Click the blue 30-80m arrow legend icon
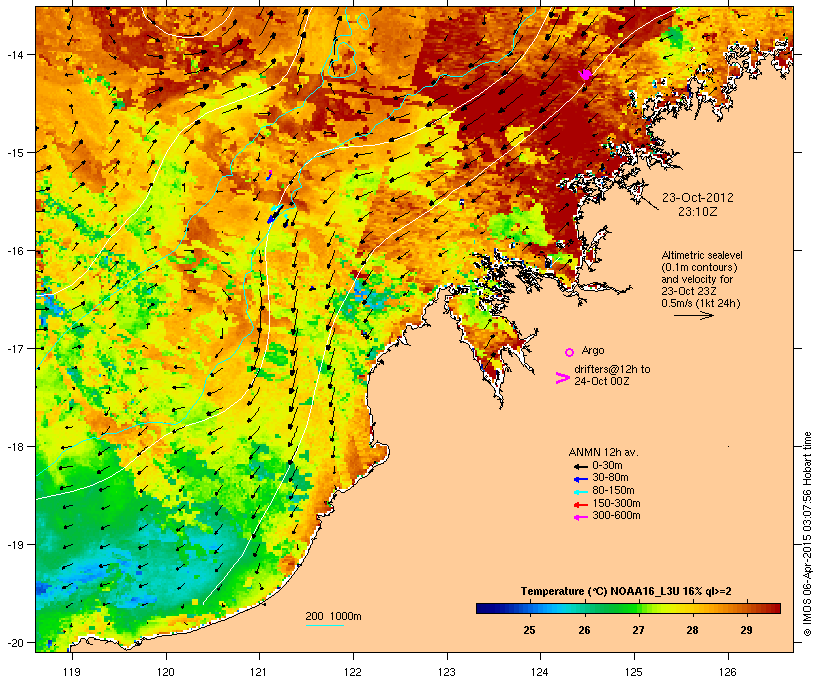The width and height of the screenshot is (820, 680). click(580, 479)
